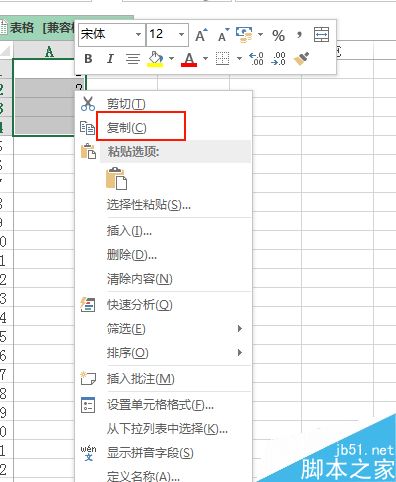Choose 插入(I)... menu entry
The height and width of the screenshot is (482, 396).
(129, 231)
